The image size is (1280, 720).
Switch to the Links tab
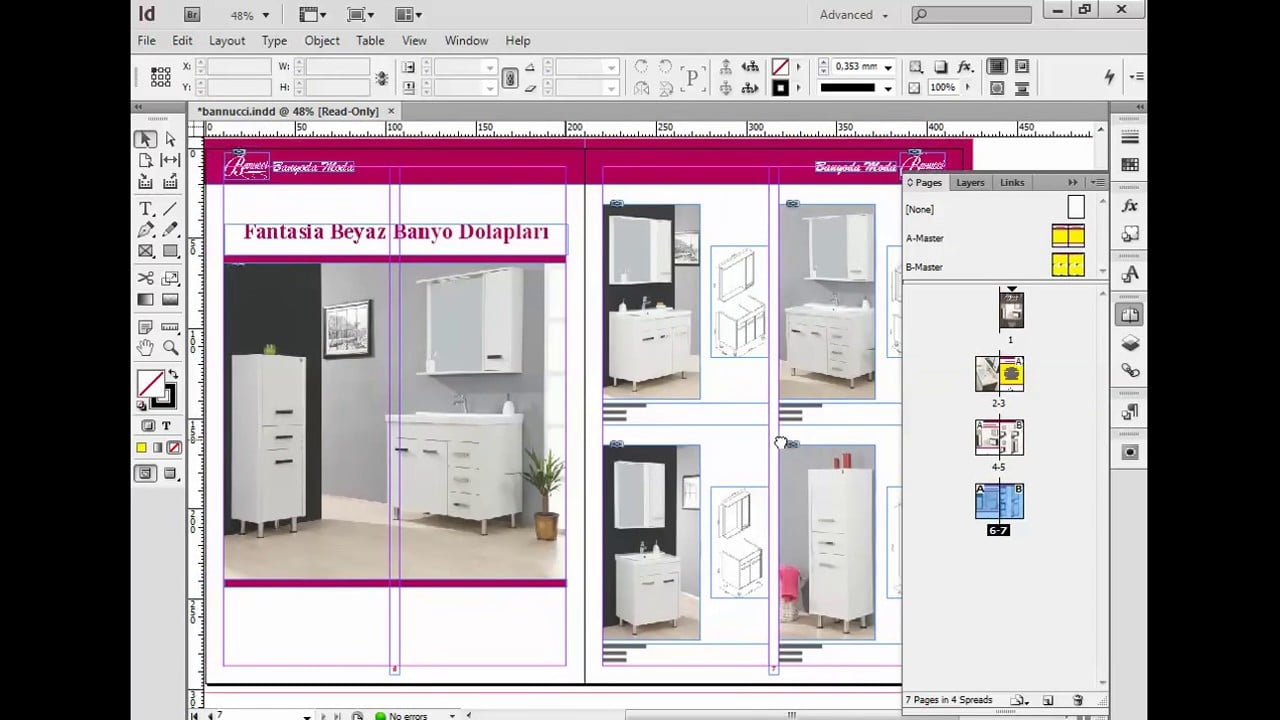coord(1012,183)
